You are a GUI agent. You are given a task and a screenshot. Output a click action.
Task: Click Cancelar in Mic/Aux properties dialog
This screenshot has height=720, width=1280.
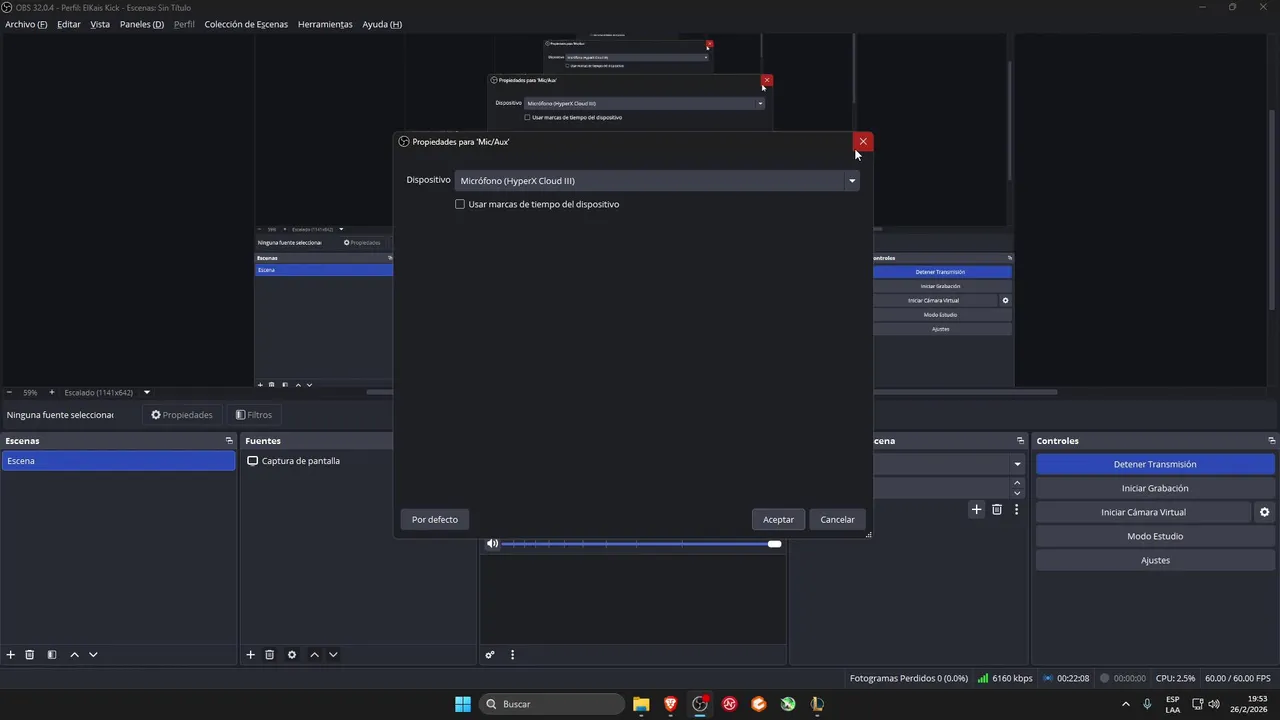click(838, 520)
